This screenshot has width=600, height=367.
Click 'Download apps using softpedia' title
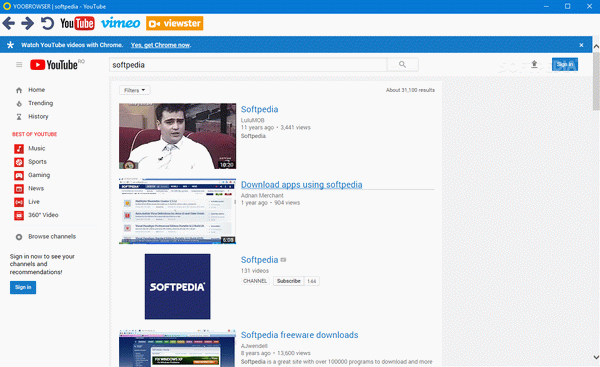302,184
